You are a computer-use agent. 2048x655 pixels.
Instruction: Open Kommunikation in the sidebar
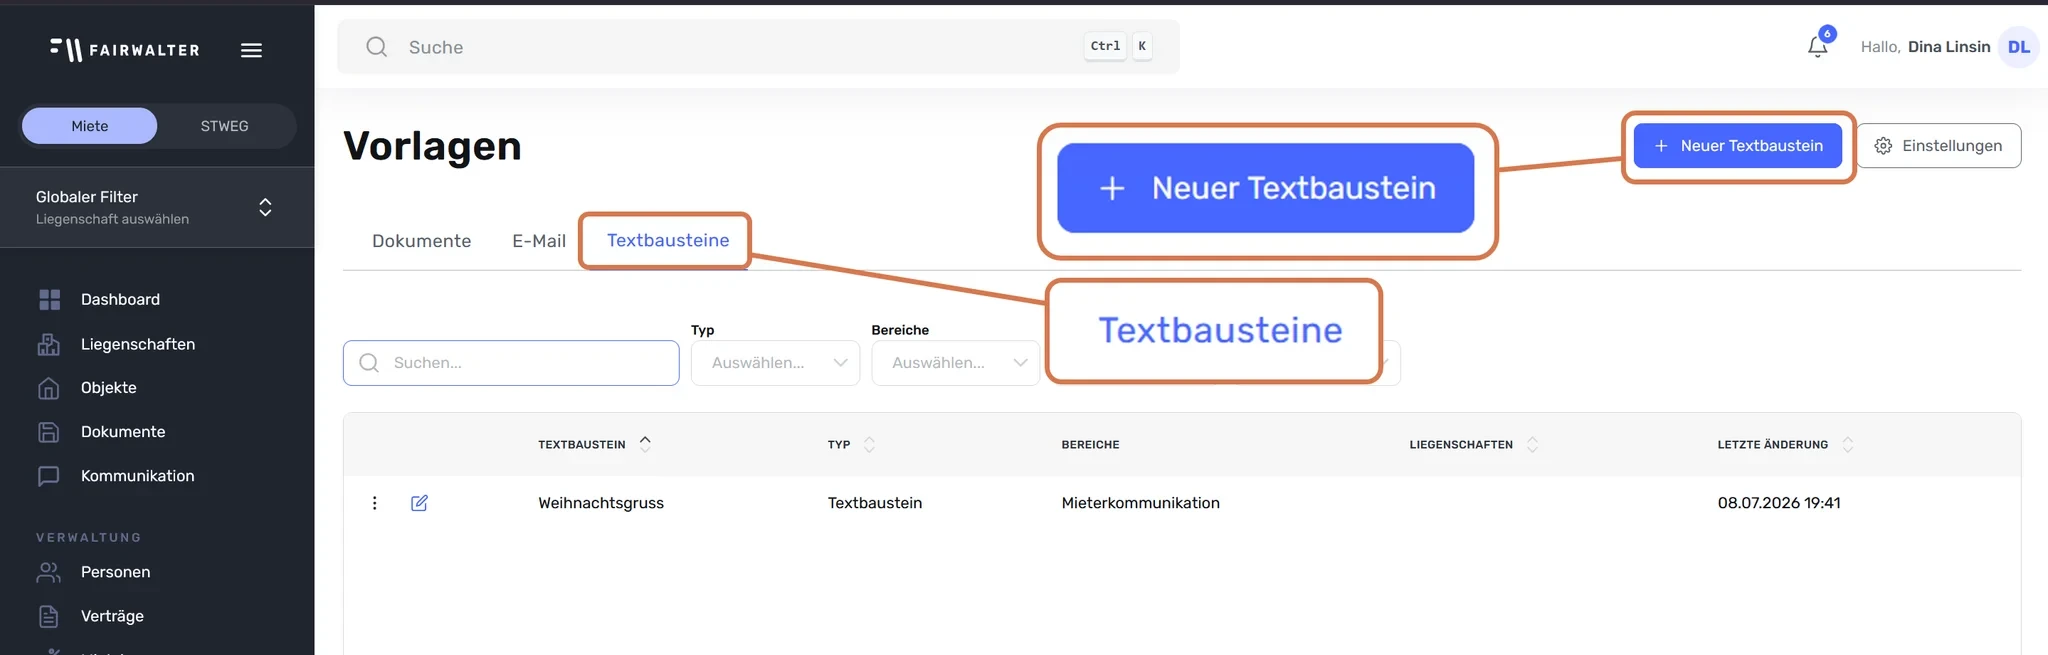coord(137,476)
